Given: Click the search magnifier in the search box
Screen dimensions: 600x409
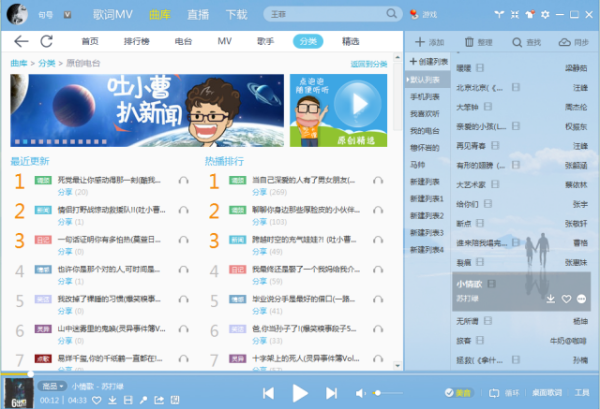Looking at the screenshot, I should coord(391,14).
